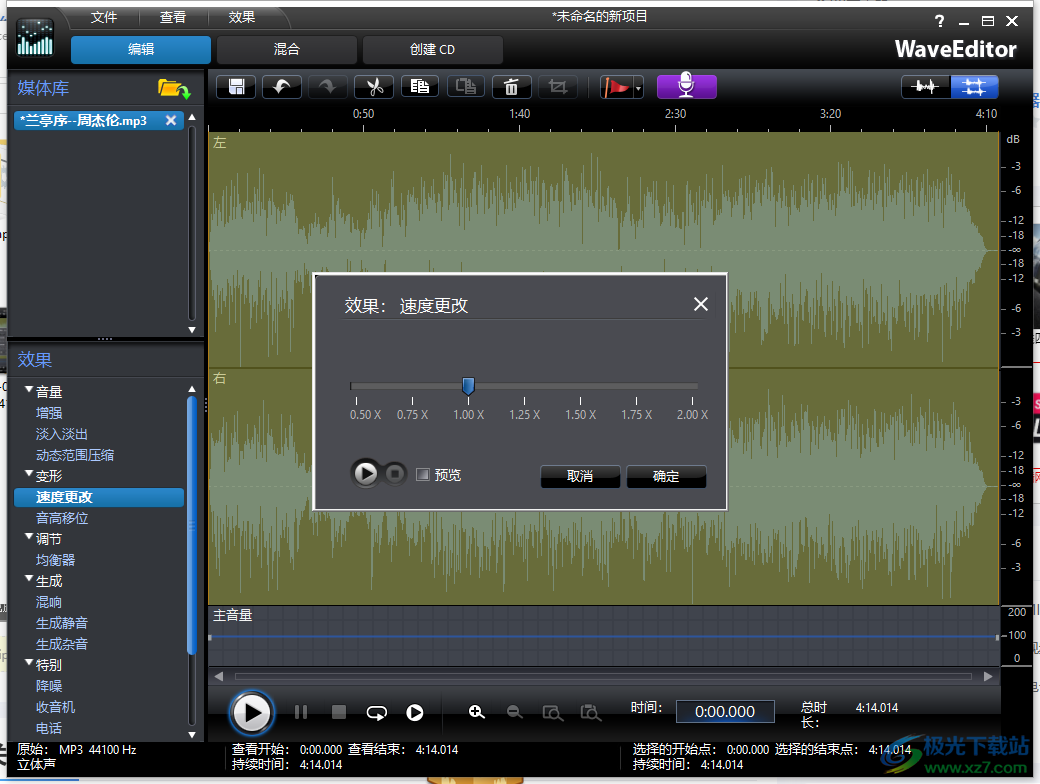Select the Cut (scissors) tool
The width and height of the screenshot is (1040, 784).
click(373, 87)
